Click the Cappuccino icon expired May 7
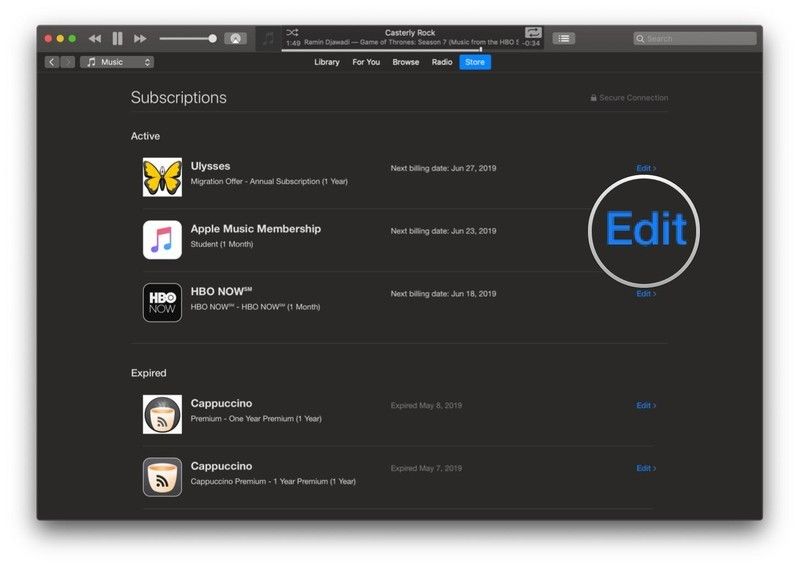Screen dimensions: 800x567 coord(162,477)
